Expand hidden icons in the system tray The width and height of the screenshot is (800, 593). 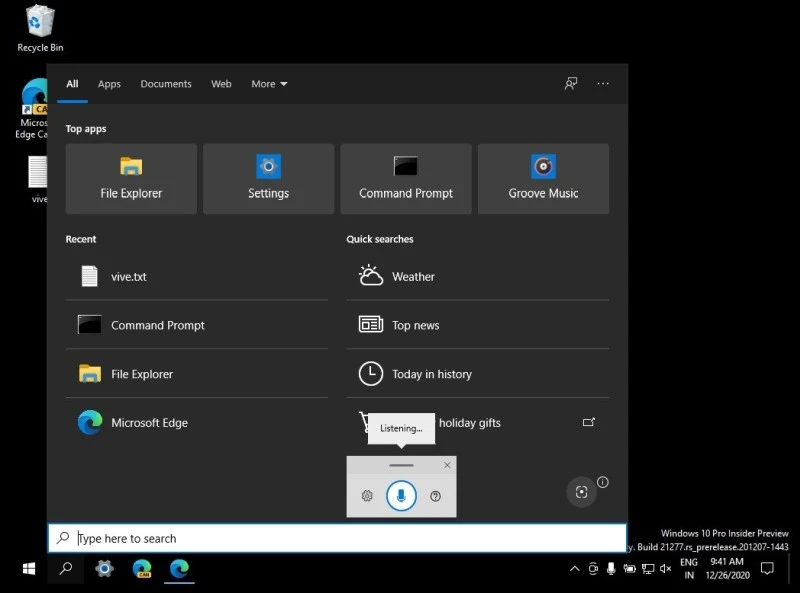pos(575,569)
